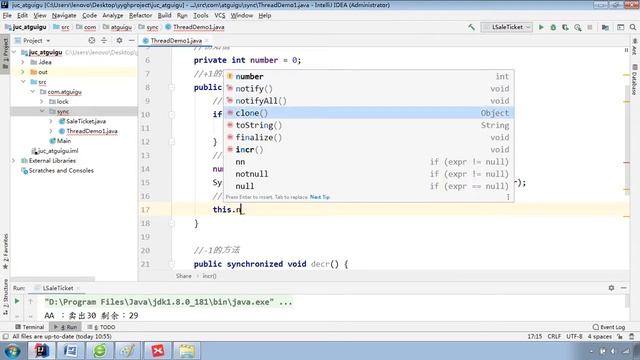Click the Build project hammer icon
Viewport: 640px width, 360px height.
[x=471, y=27]
